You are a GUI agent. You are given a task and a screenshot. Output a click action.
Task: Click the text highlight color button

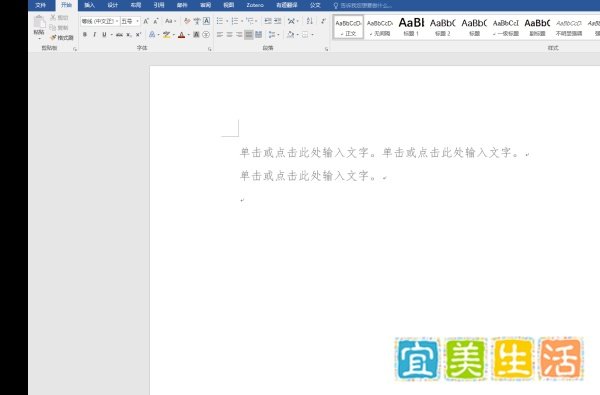click(x=166, y=35)
